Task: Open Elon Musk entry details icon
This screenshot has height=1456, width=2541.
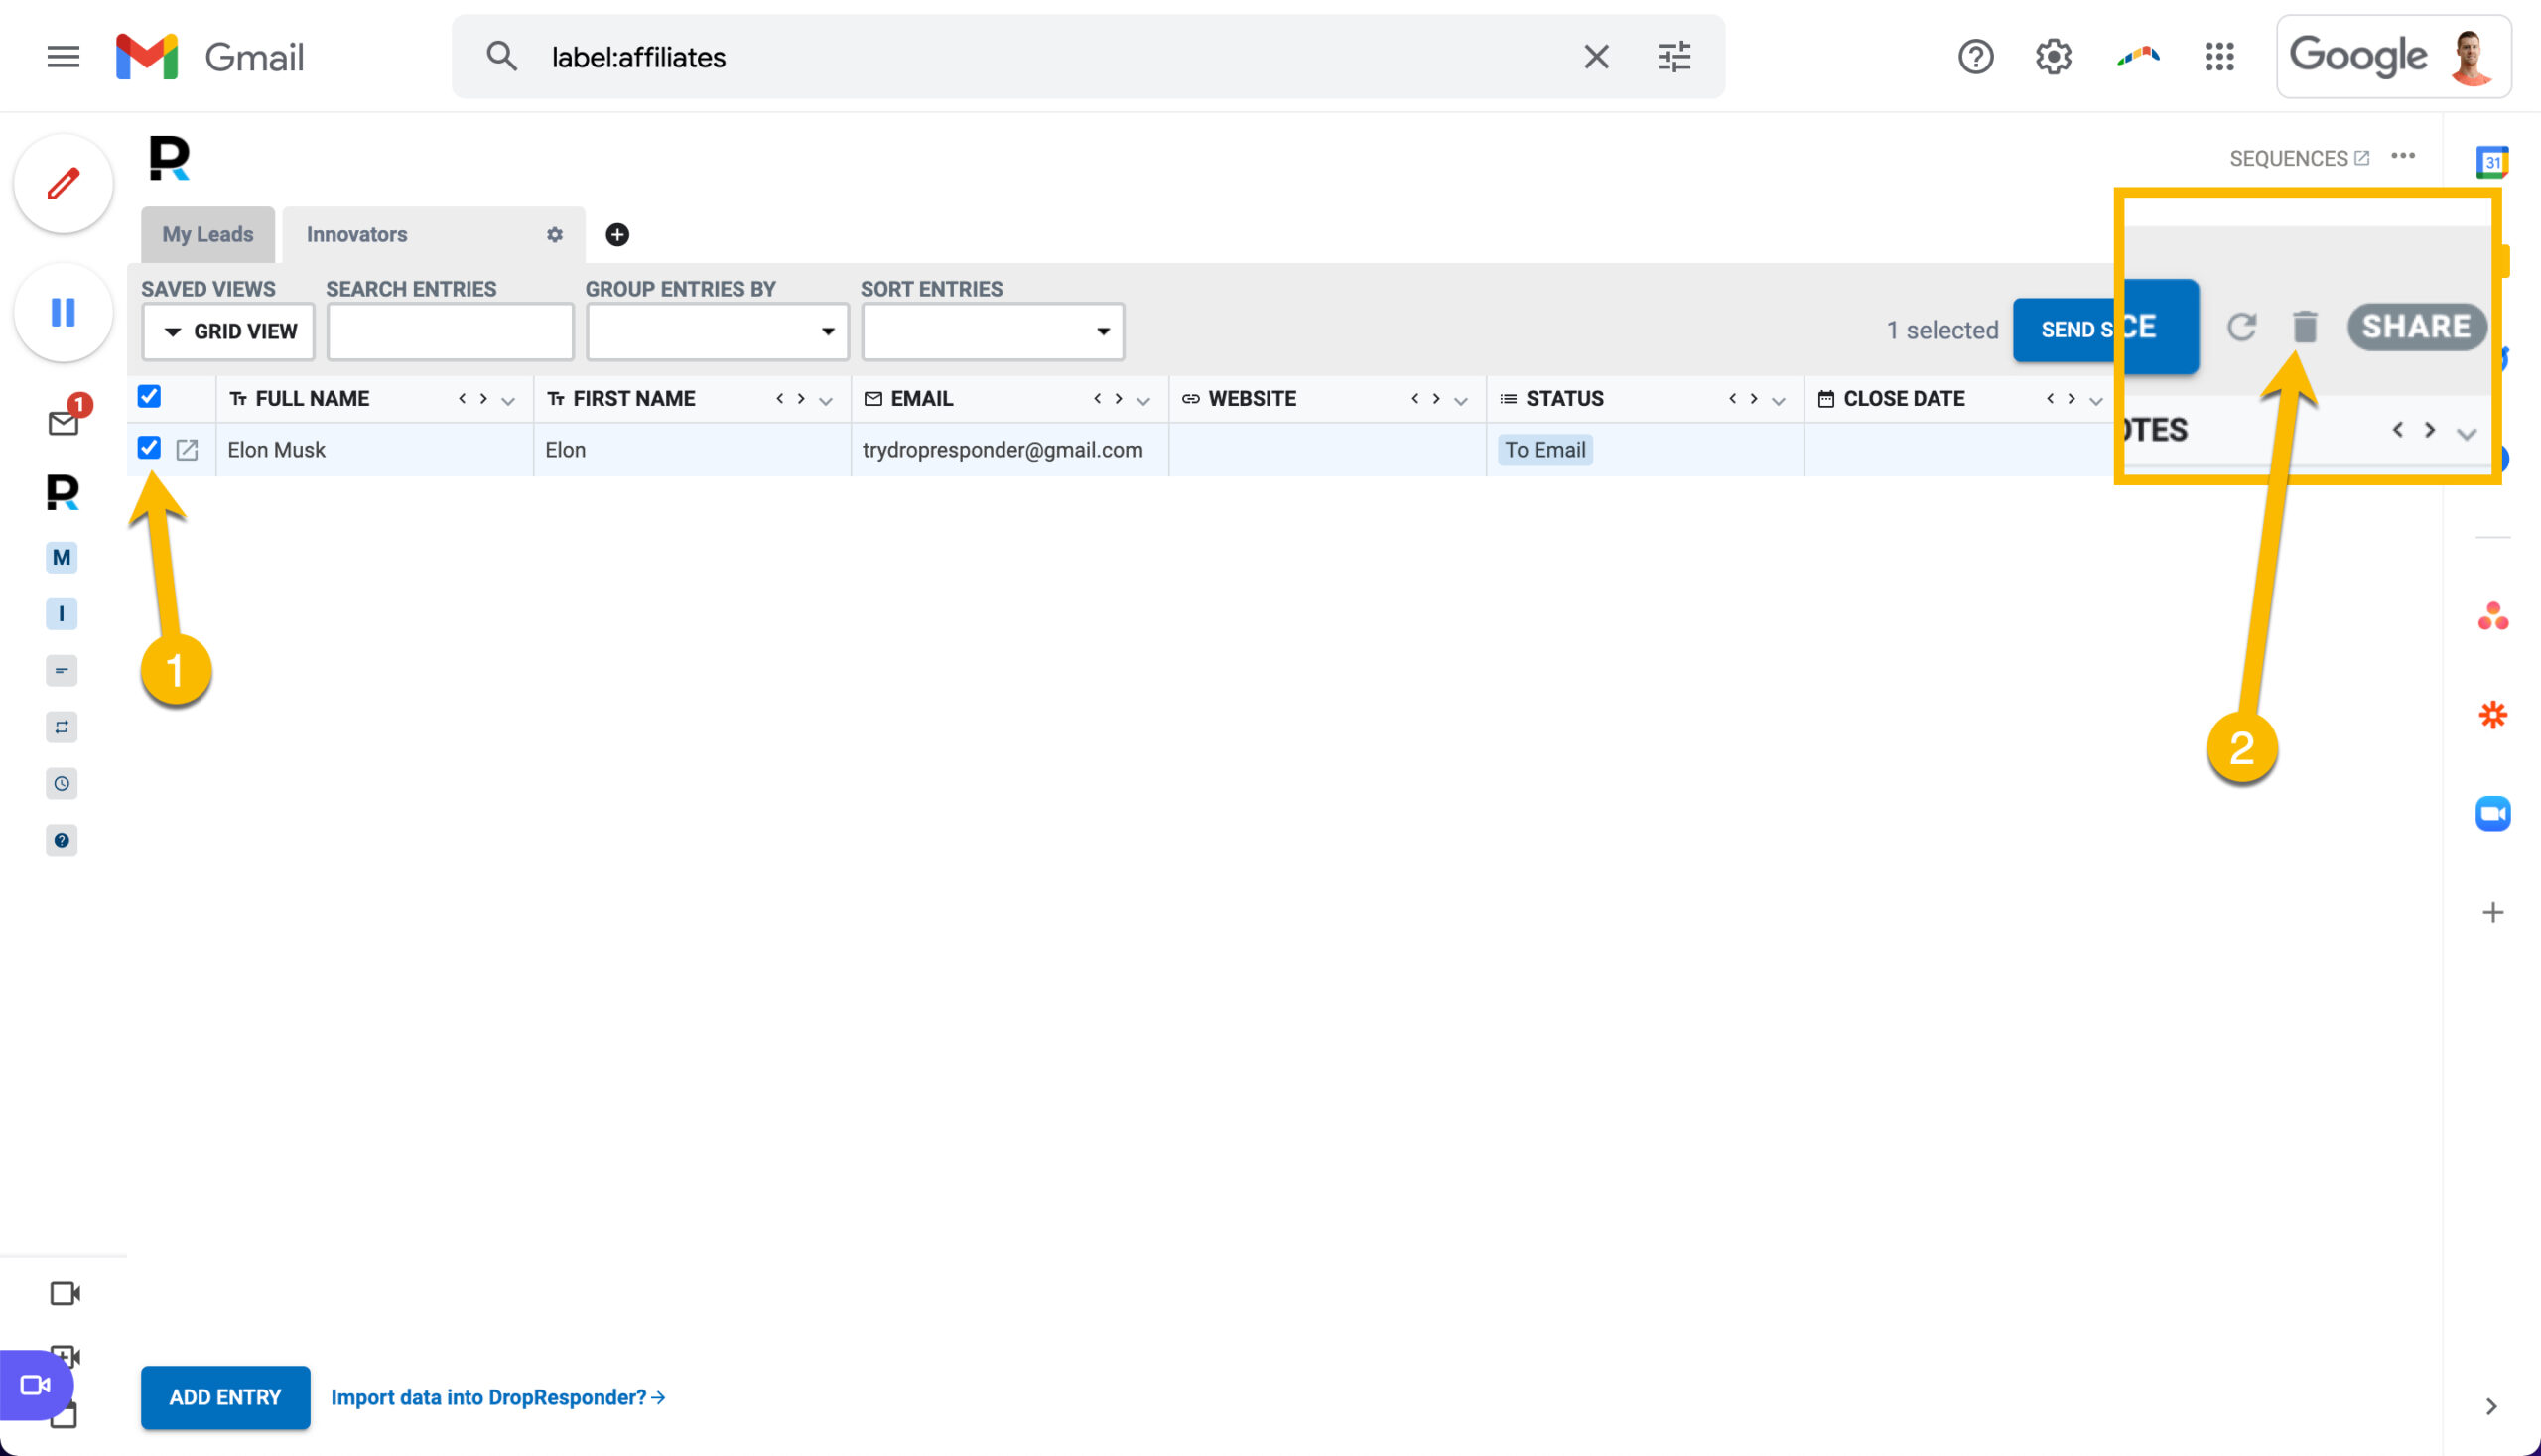Action: point(187,450)
